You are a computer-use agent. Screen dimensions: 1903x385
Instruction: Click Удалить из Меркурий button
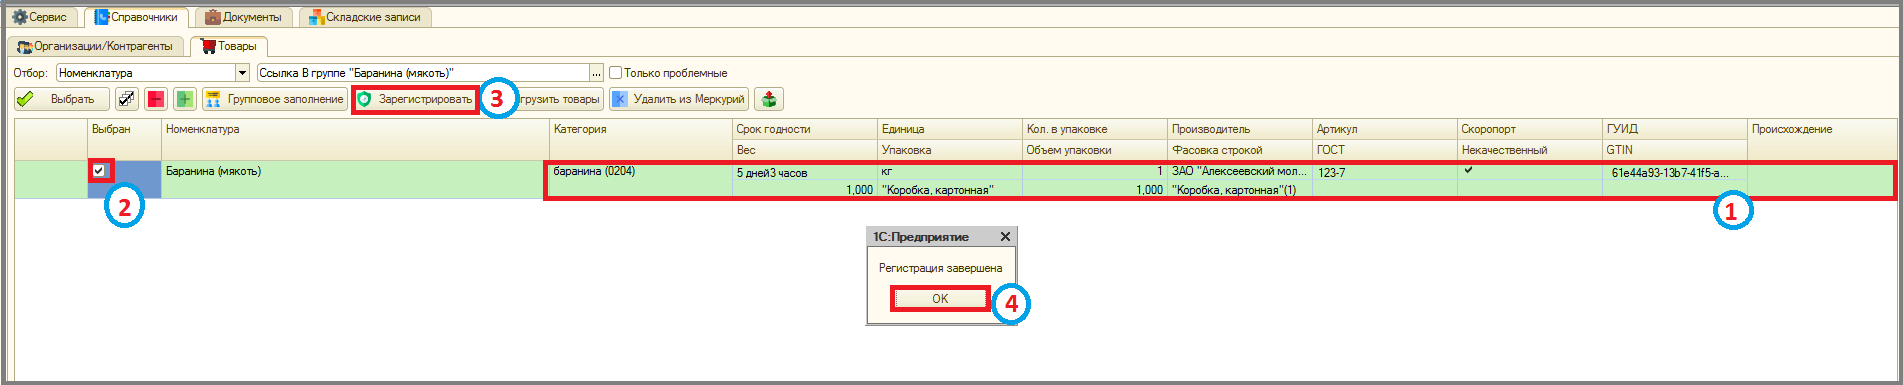(x=679, y=99)
